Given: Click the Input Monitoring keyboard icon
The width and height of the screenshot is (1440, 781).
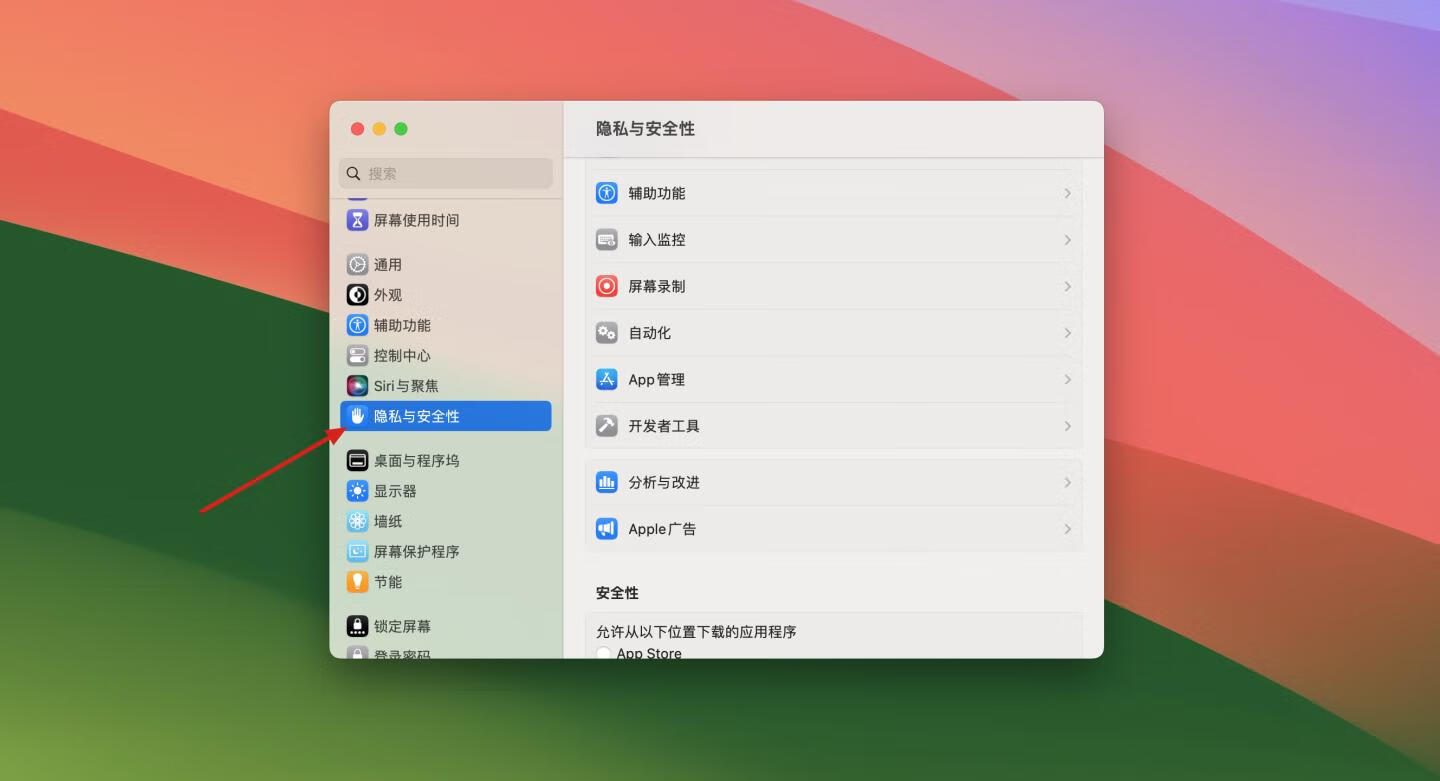Looking at the screenshot, I should [x=607, y=240].
